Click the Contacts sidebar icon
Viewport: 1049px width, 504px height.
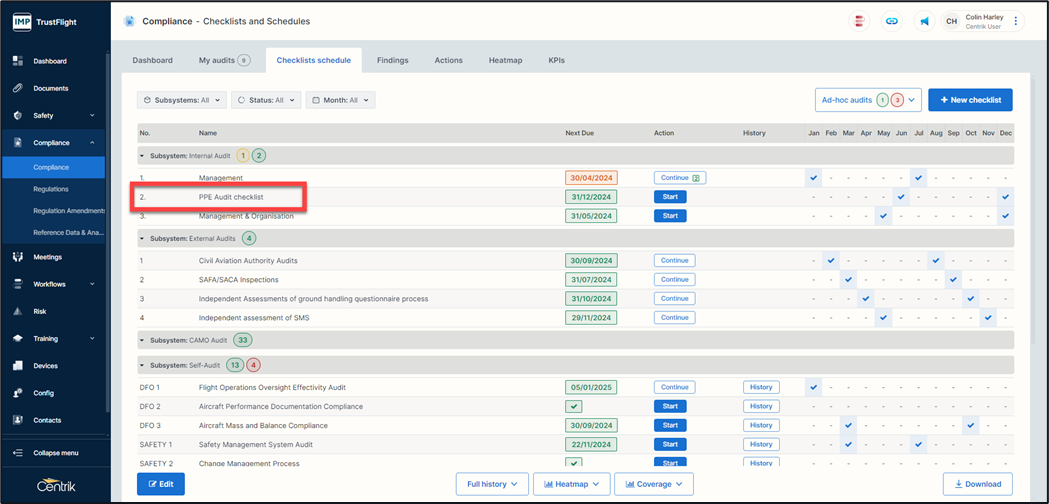click(x=18, y=420)
